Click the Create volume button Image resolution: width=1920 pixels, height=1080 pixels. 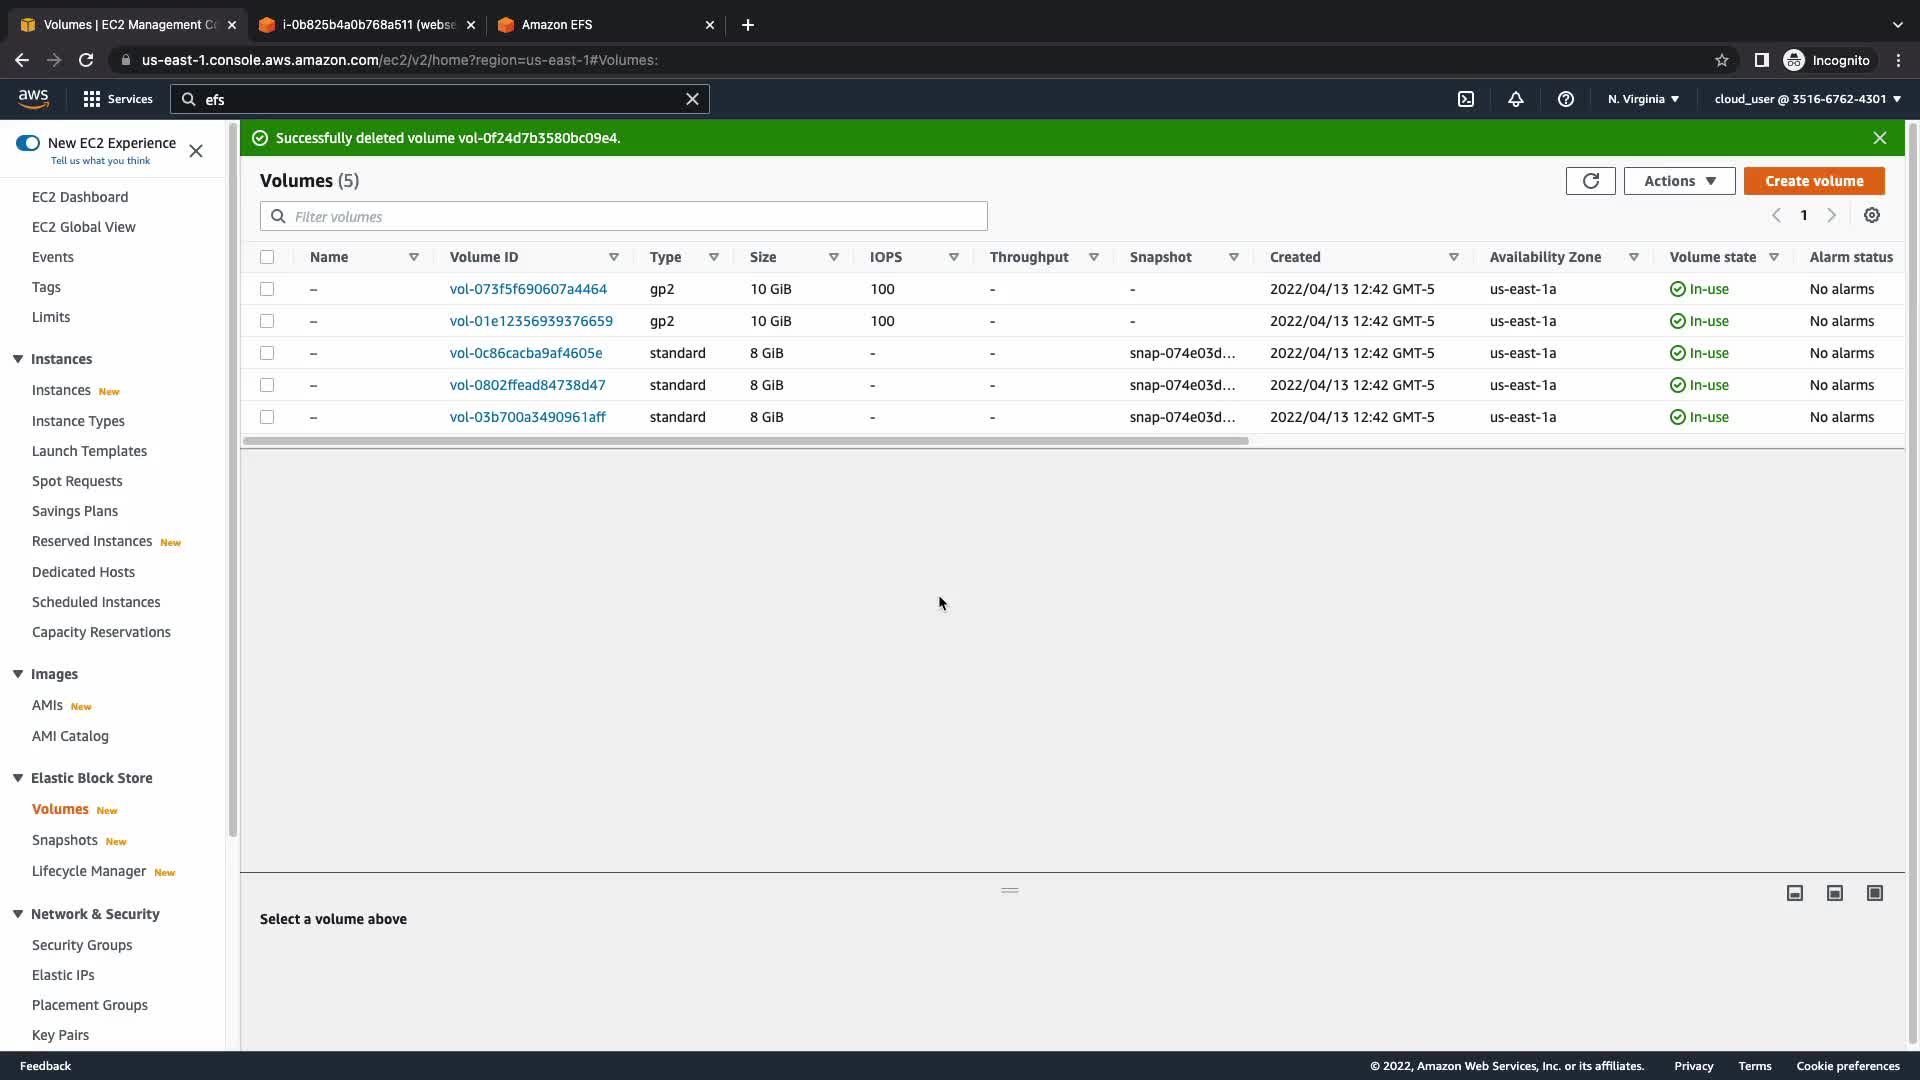1813,181
